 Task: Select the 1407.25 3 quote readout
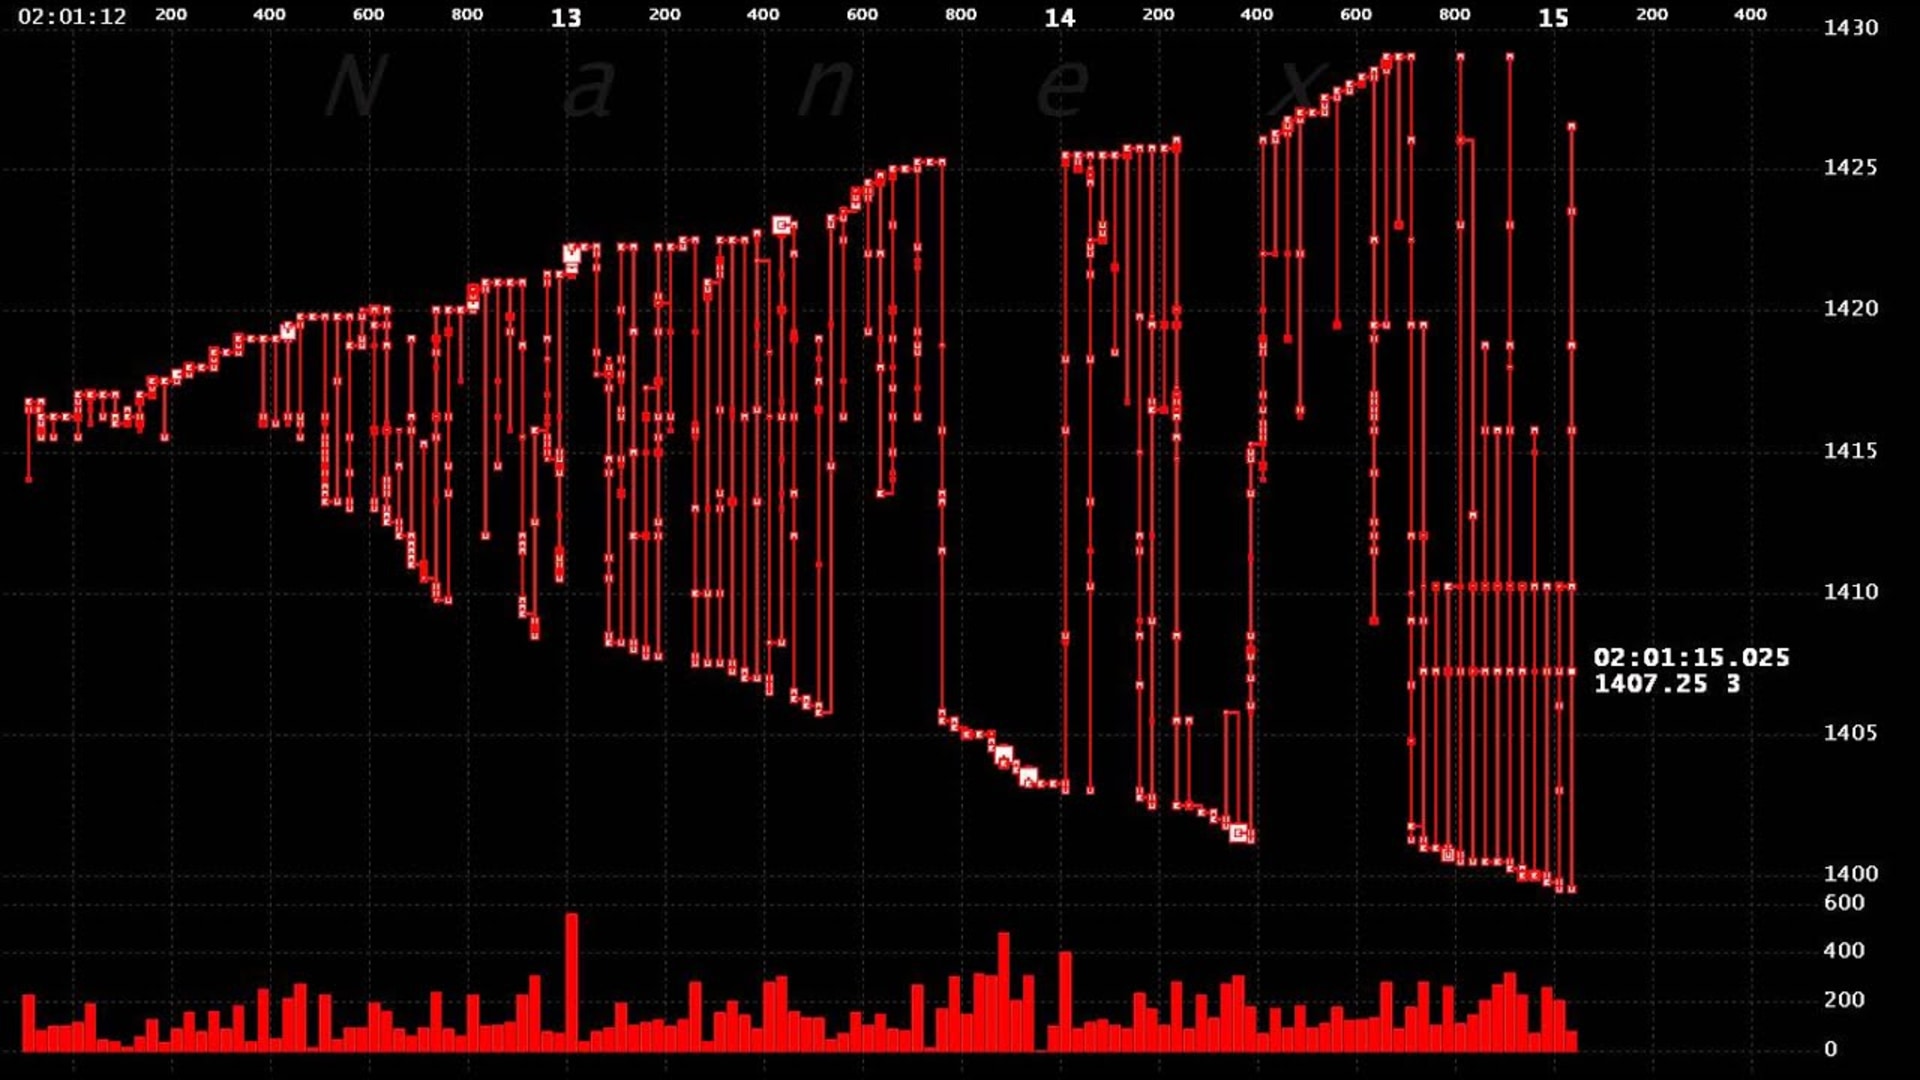pos(1668,685)
